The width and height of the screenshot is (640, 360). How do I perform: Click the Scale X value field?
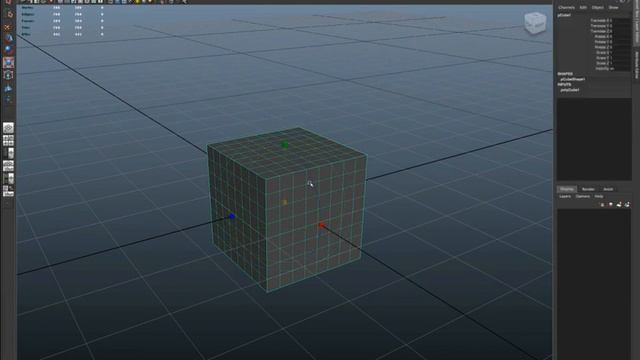pyautogui.click(x=621, y=52)
